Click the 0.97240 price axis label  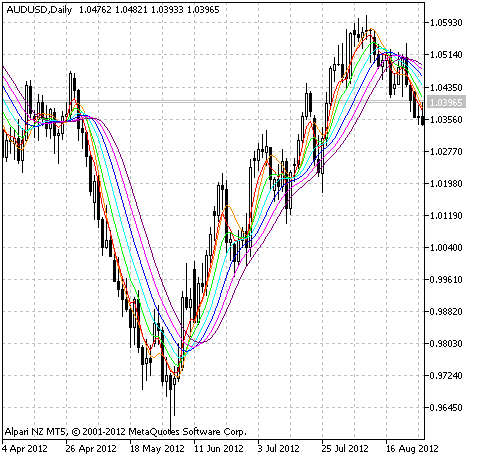coord(446,376)
